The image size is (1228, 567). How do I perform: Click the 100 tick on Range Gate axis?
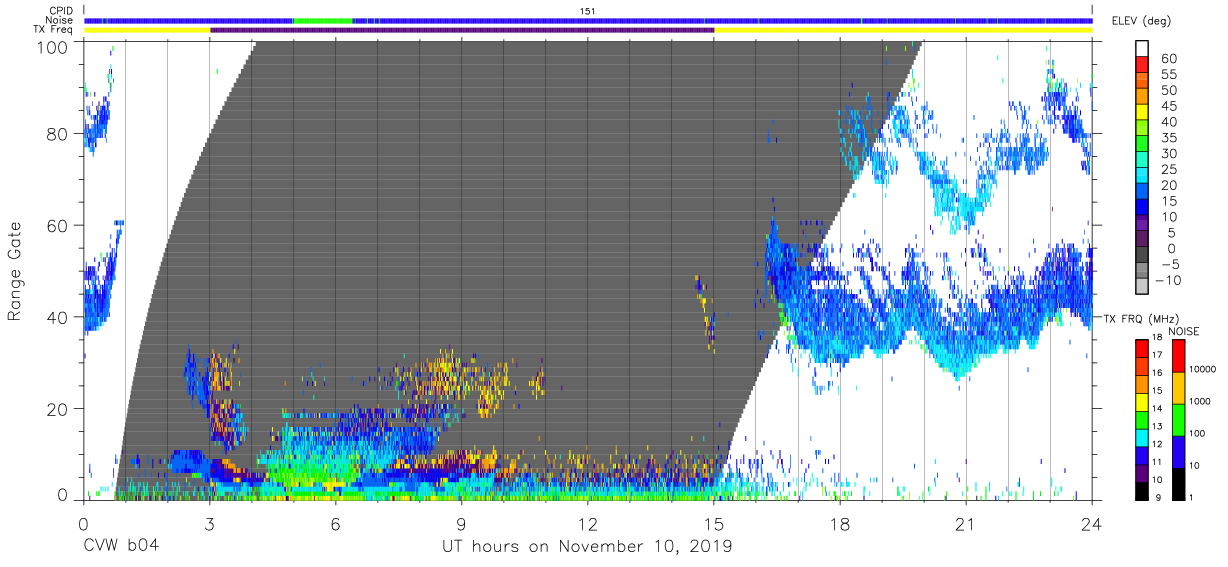pos(52,48)
